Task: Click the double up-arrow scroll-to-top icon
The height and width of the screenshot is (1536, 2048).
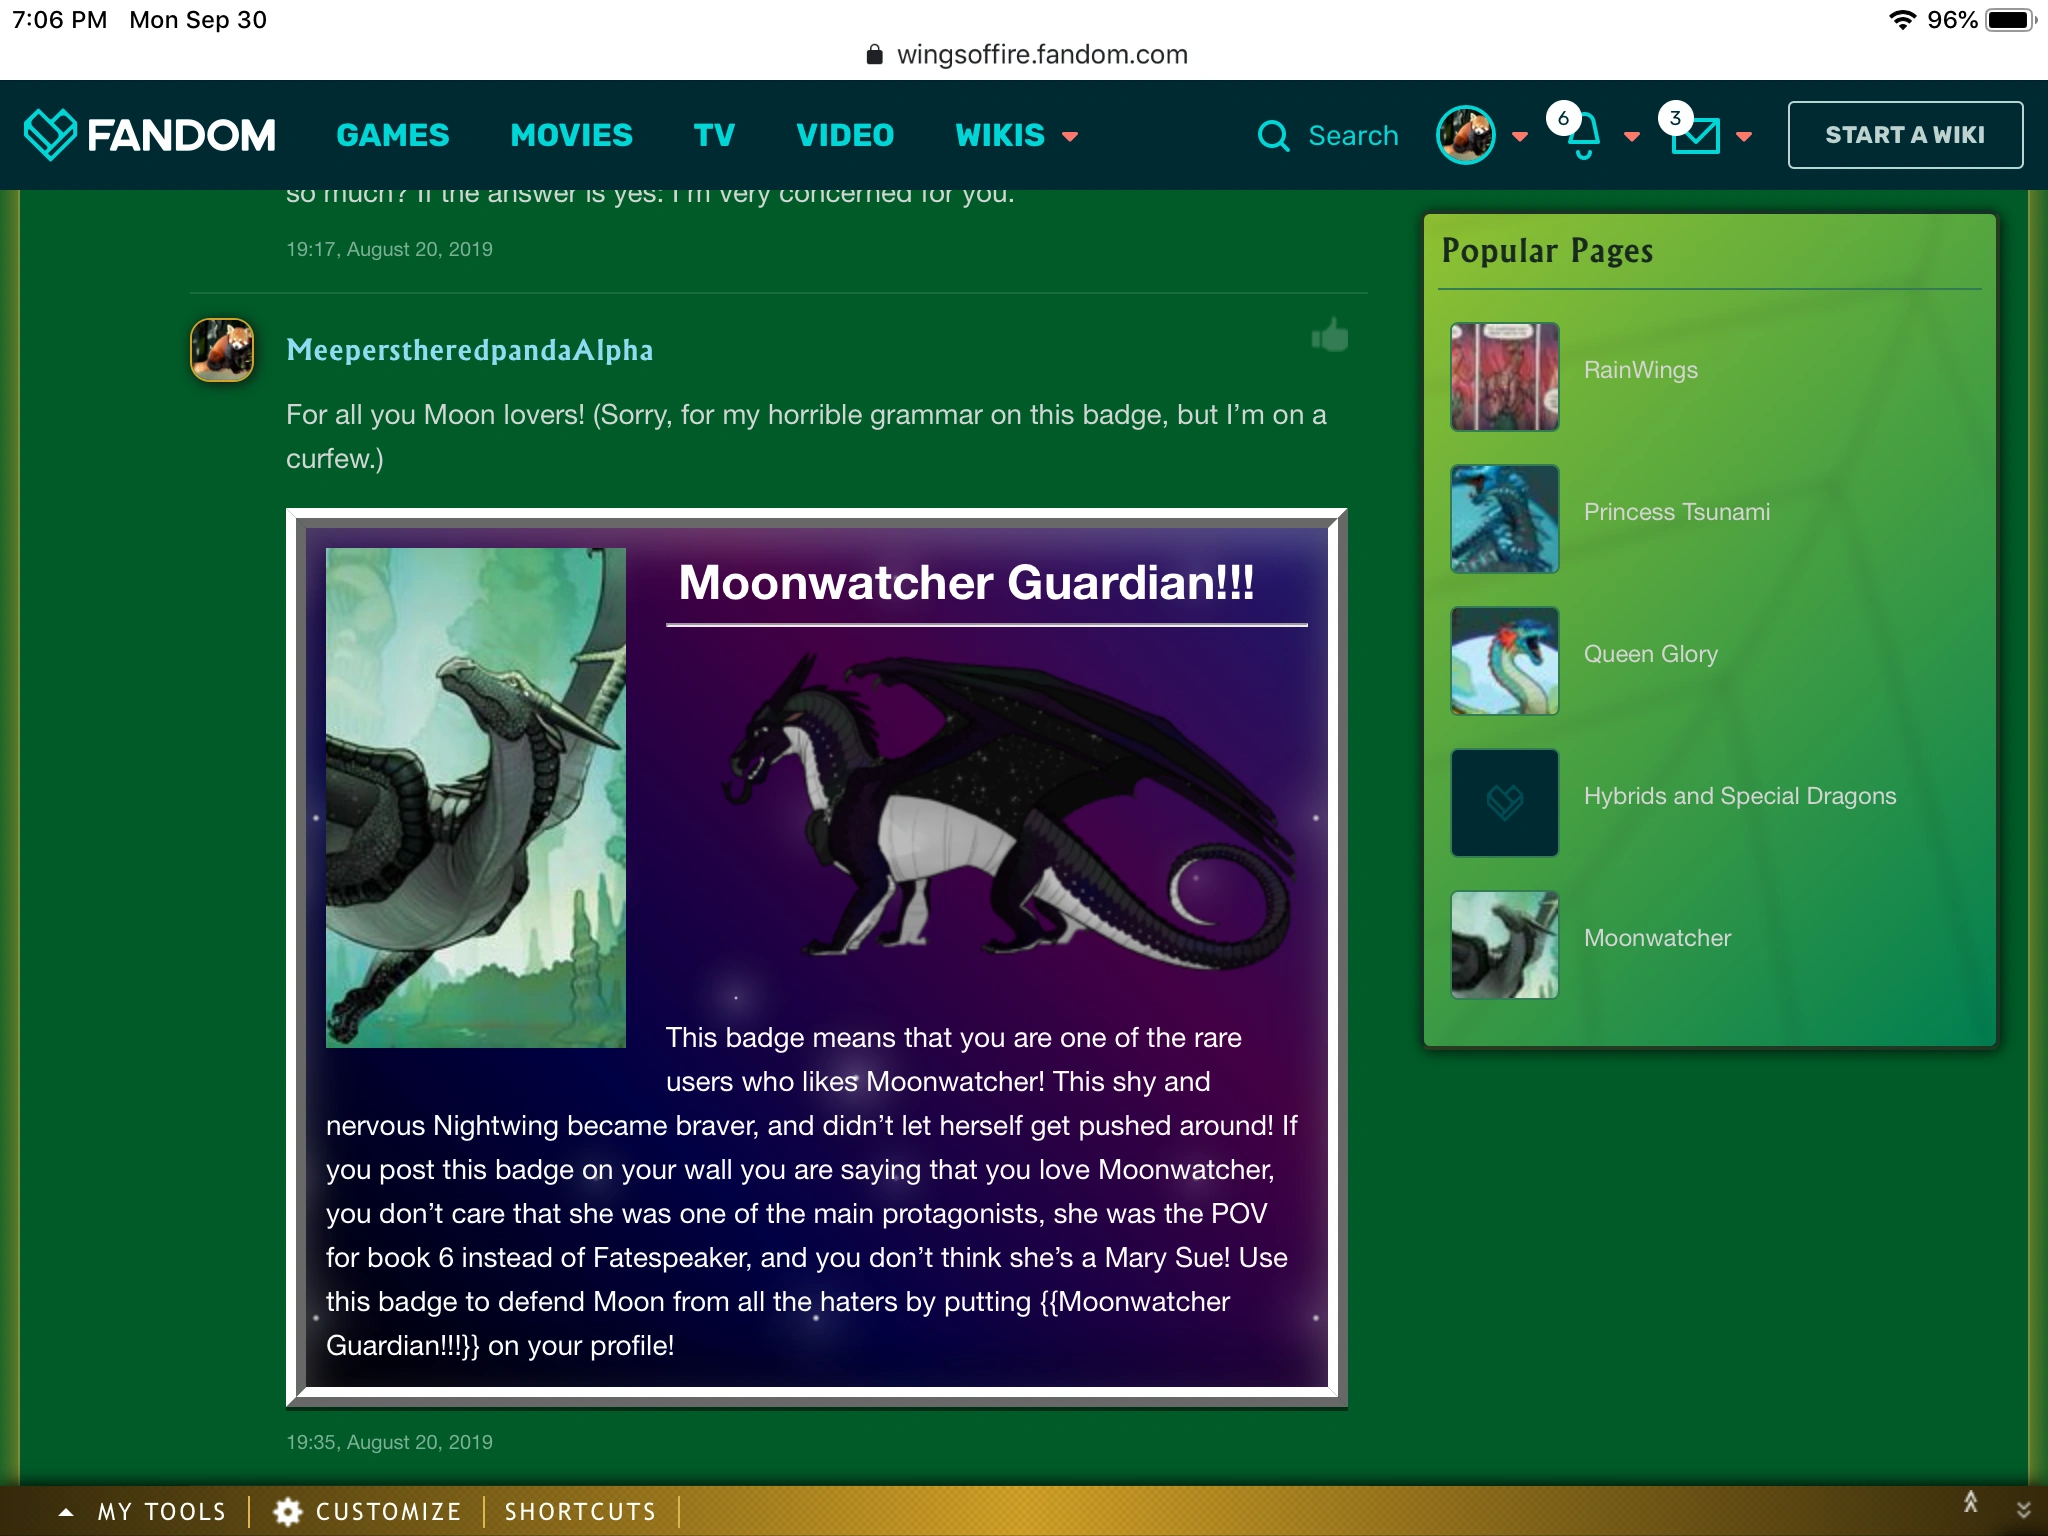Action: (1970, 1502)
